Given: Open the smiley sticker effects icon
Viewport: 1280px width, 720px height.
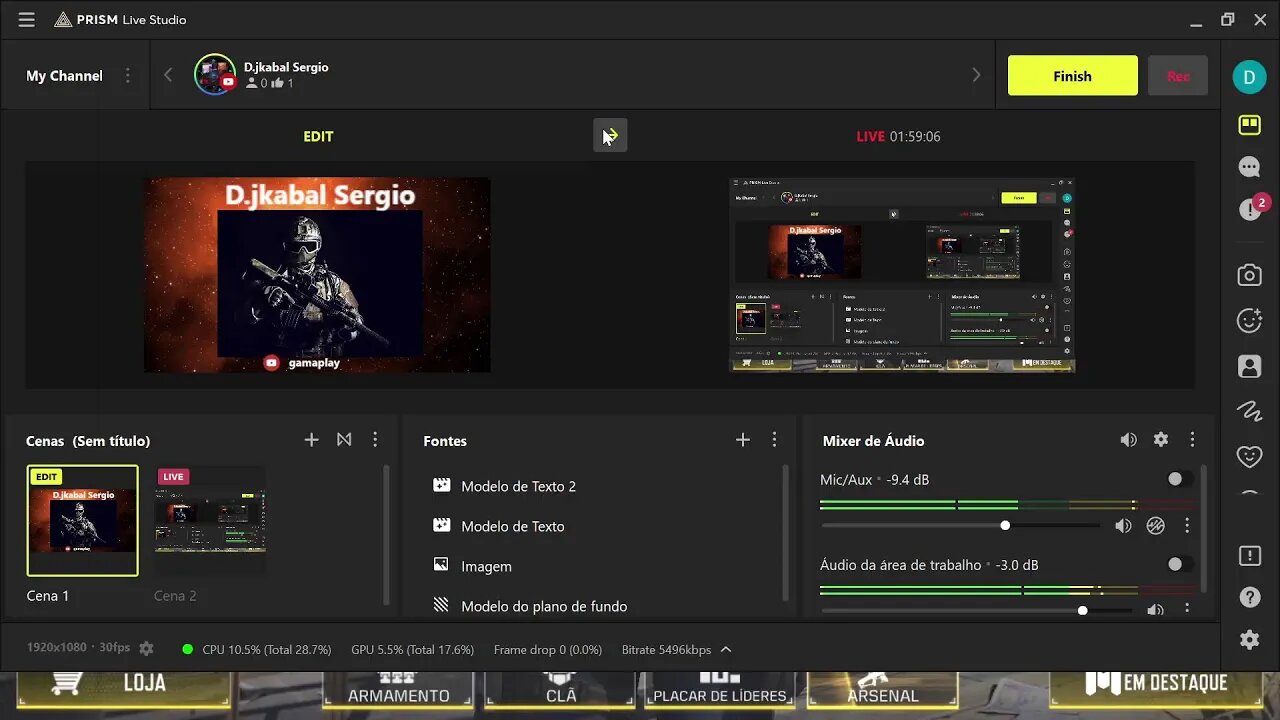Looking at the screenshot, I should click(1249, 320).
